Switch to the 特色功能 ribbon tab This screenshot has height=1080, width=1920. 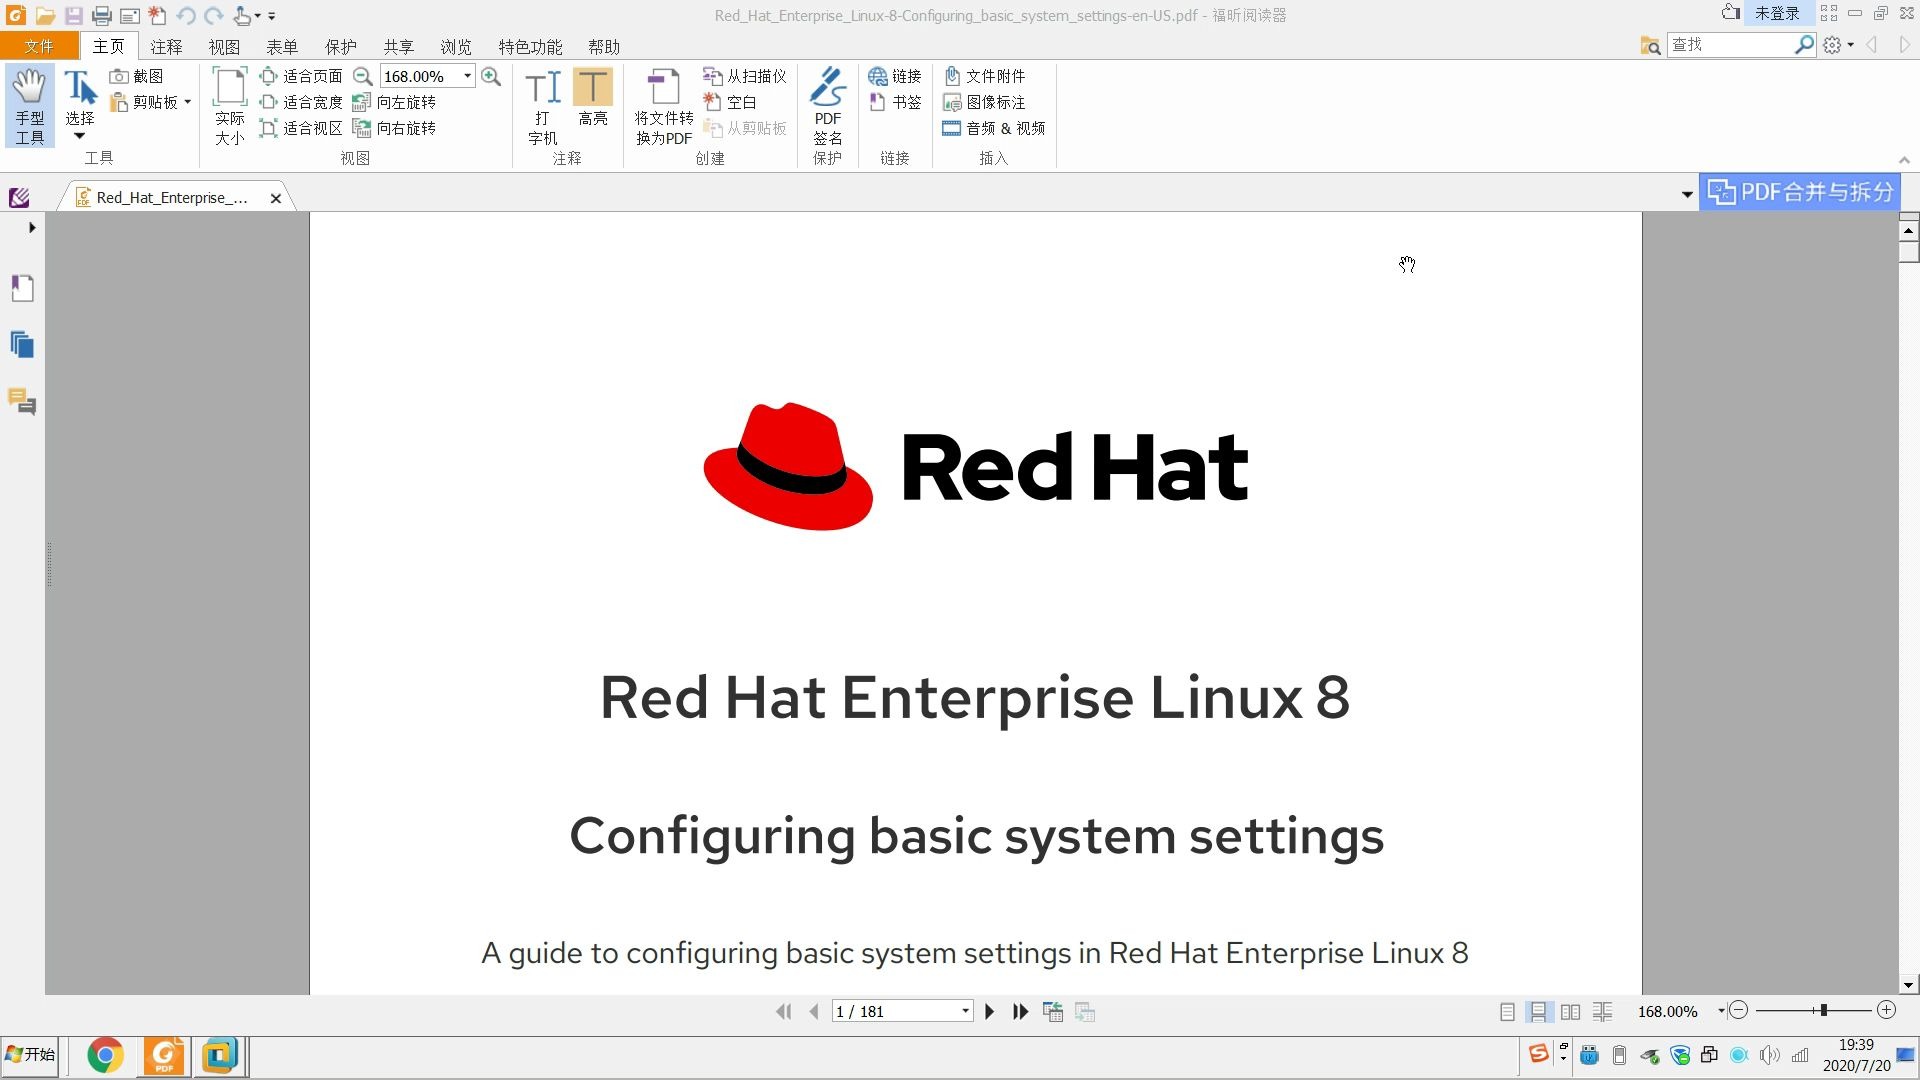pyautogui.click(x=530, y=47)
